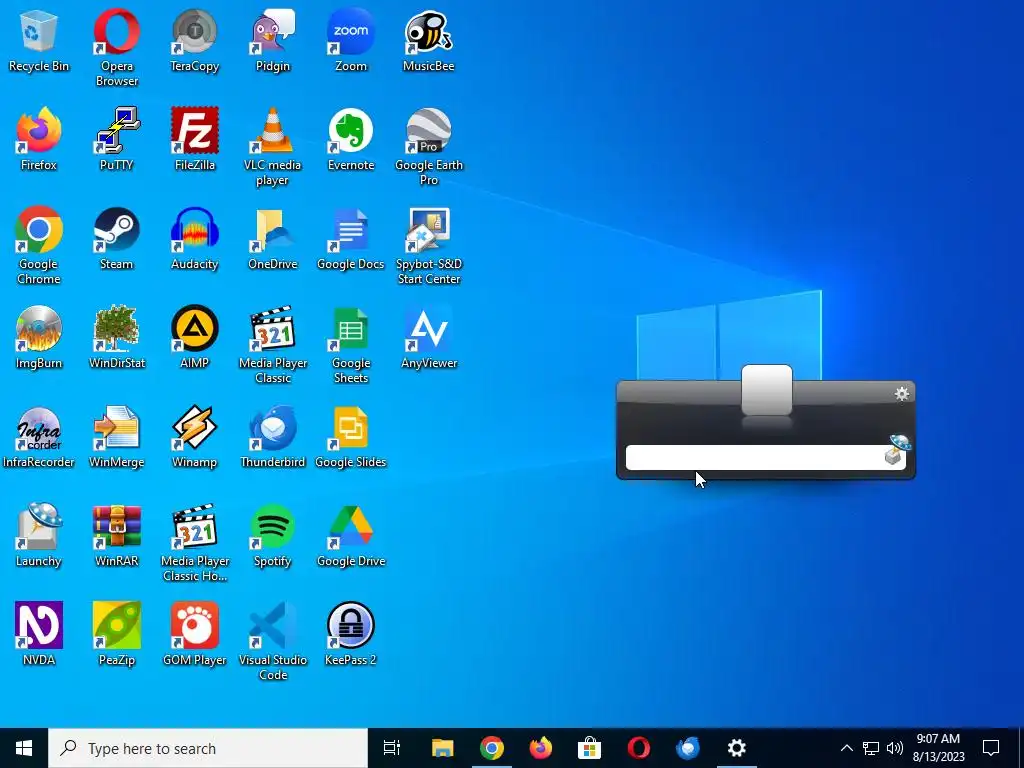Open Launchy options gear icon
This screenshot has width=1024, height=768.
pos(902,393)
